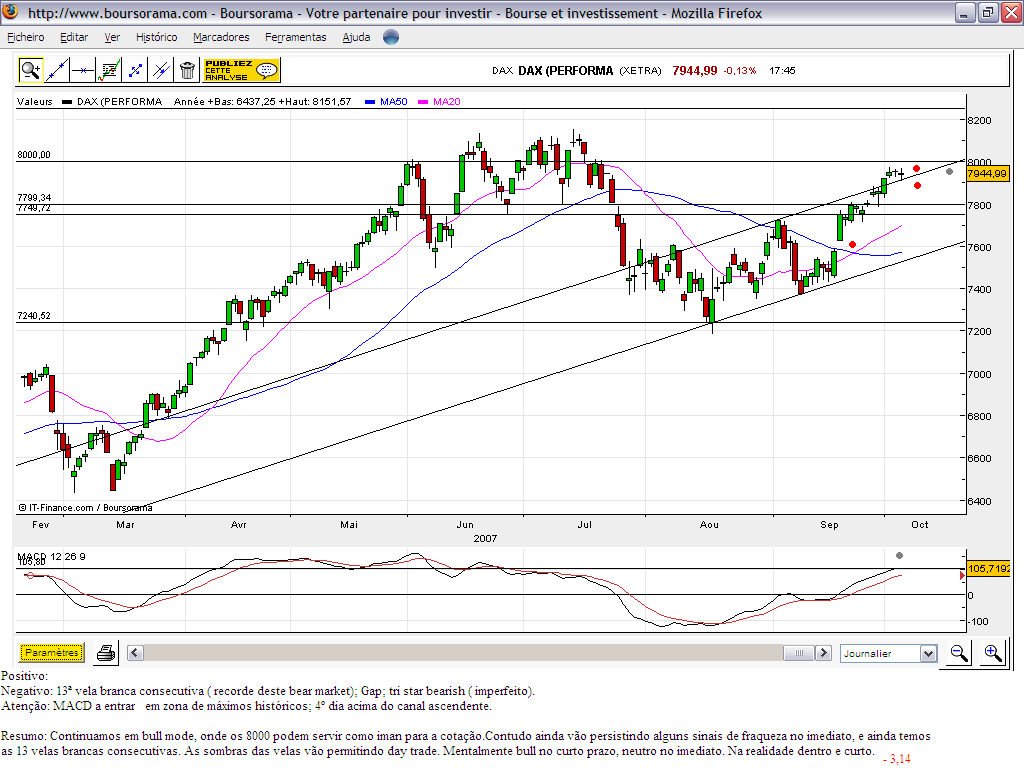The width and height of the screenshot is (1024, 768).
Task: Click the Valeurs legend label
Action: click(x=35, y=101)
